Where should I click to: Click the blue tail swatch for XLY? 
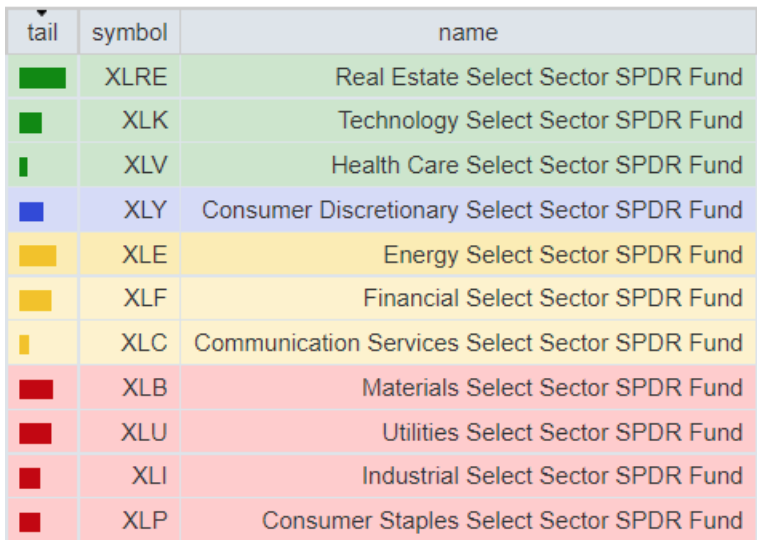click(x=31, y=211)
